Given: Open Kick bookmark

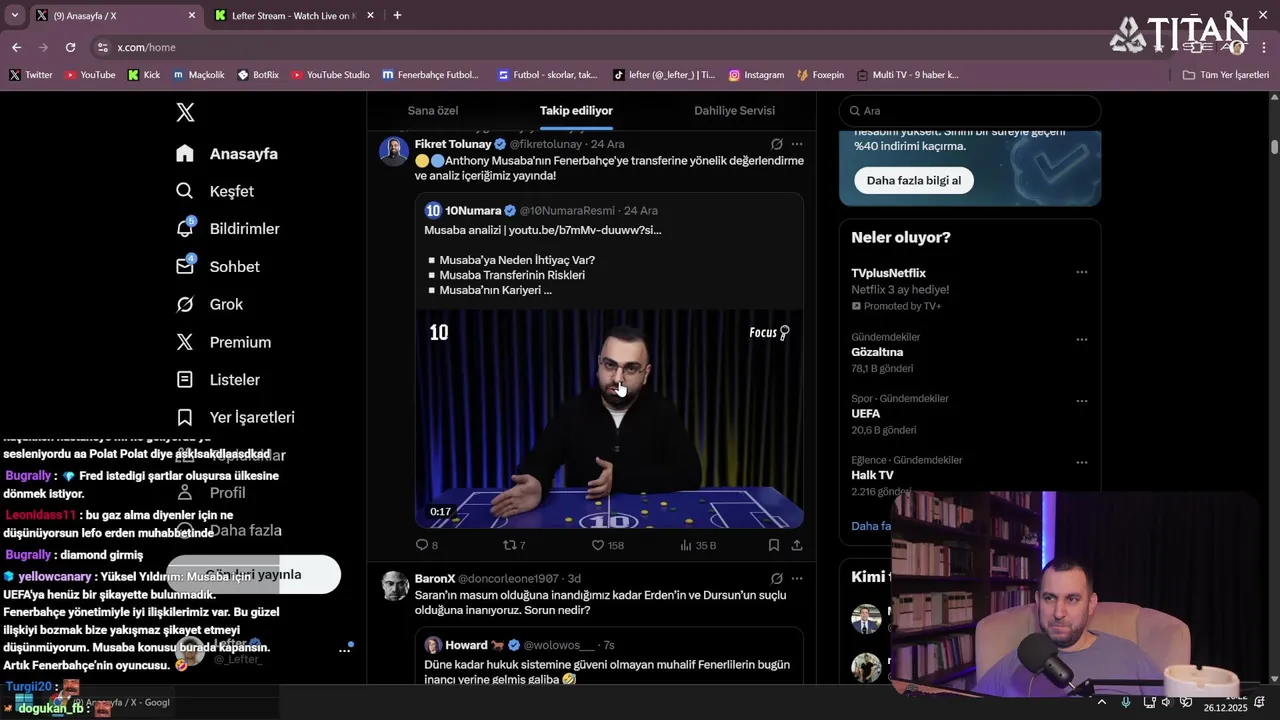Looking at the screenshot, I should point(144,75).
